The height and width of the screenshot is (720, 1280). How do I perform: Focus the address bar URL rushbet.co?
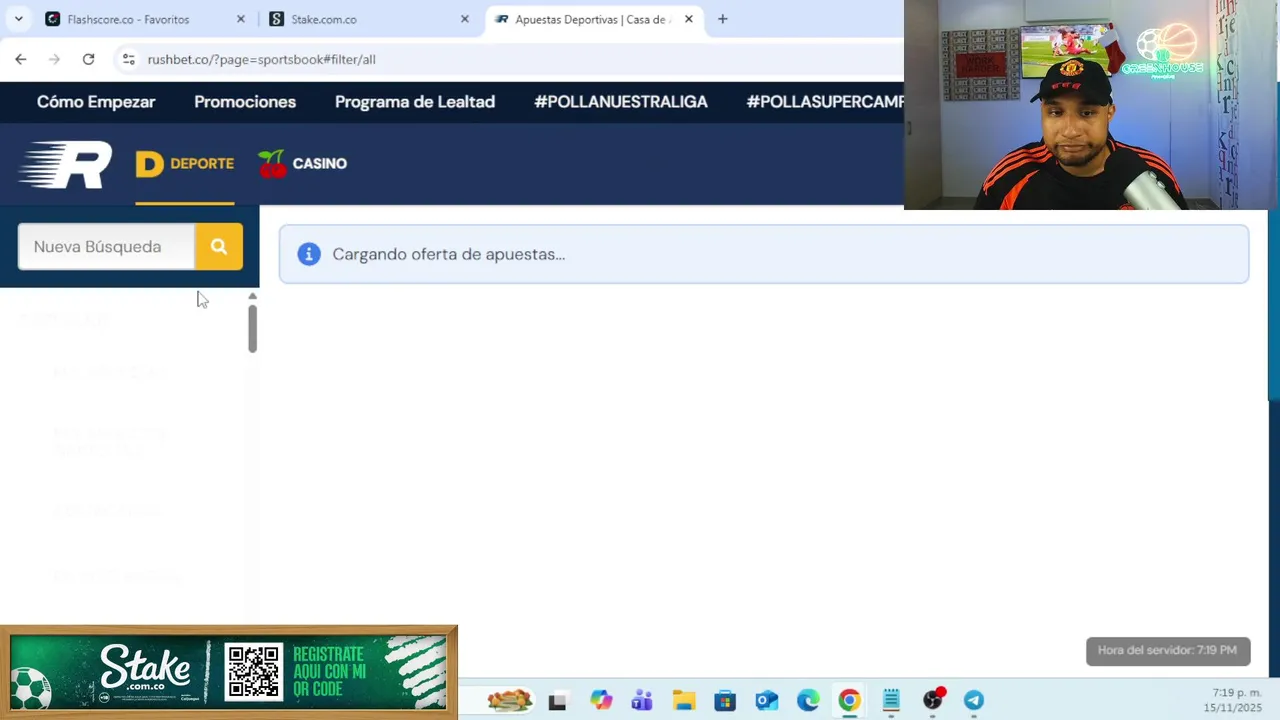pyautogui.click(x=261, y=59)
